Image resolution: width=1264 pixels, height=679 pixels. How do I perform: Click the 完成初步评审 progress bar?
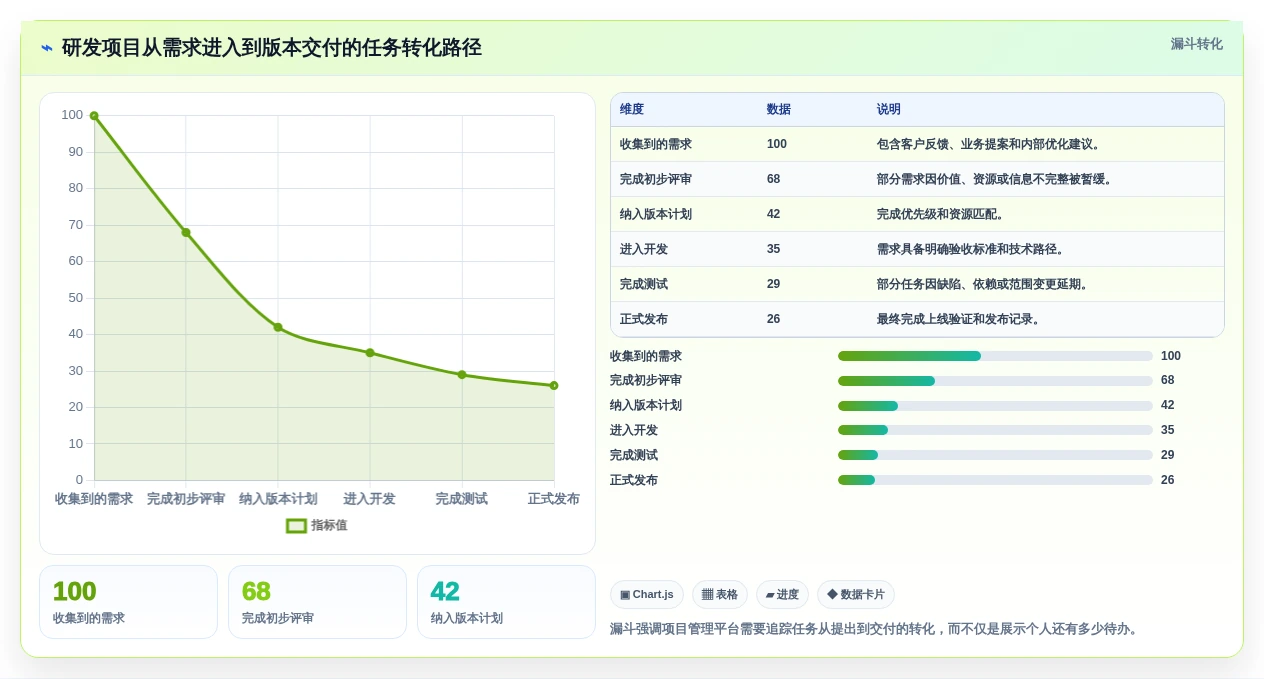click(995, 381)
